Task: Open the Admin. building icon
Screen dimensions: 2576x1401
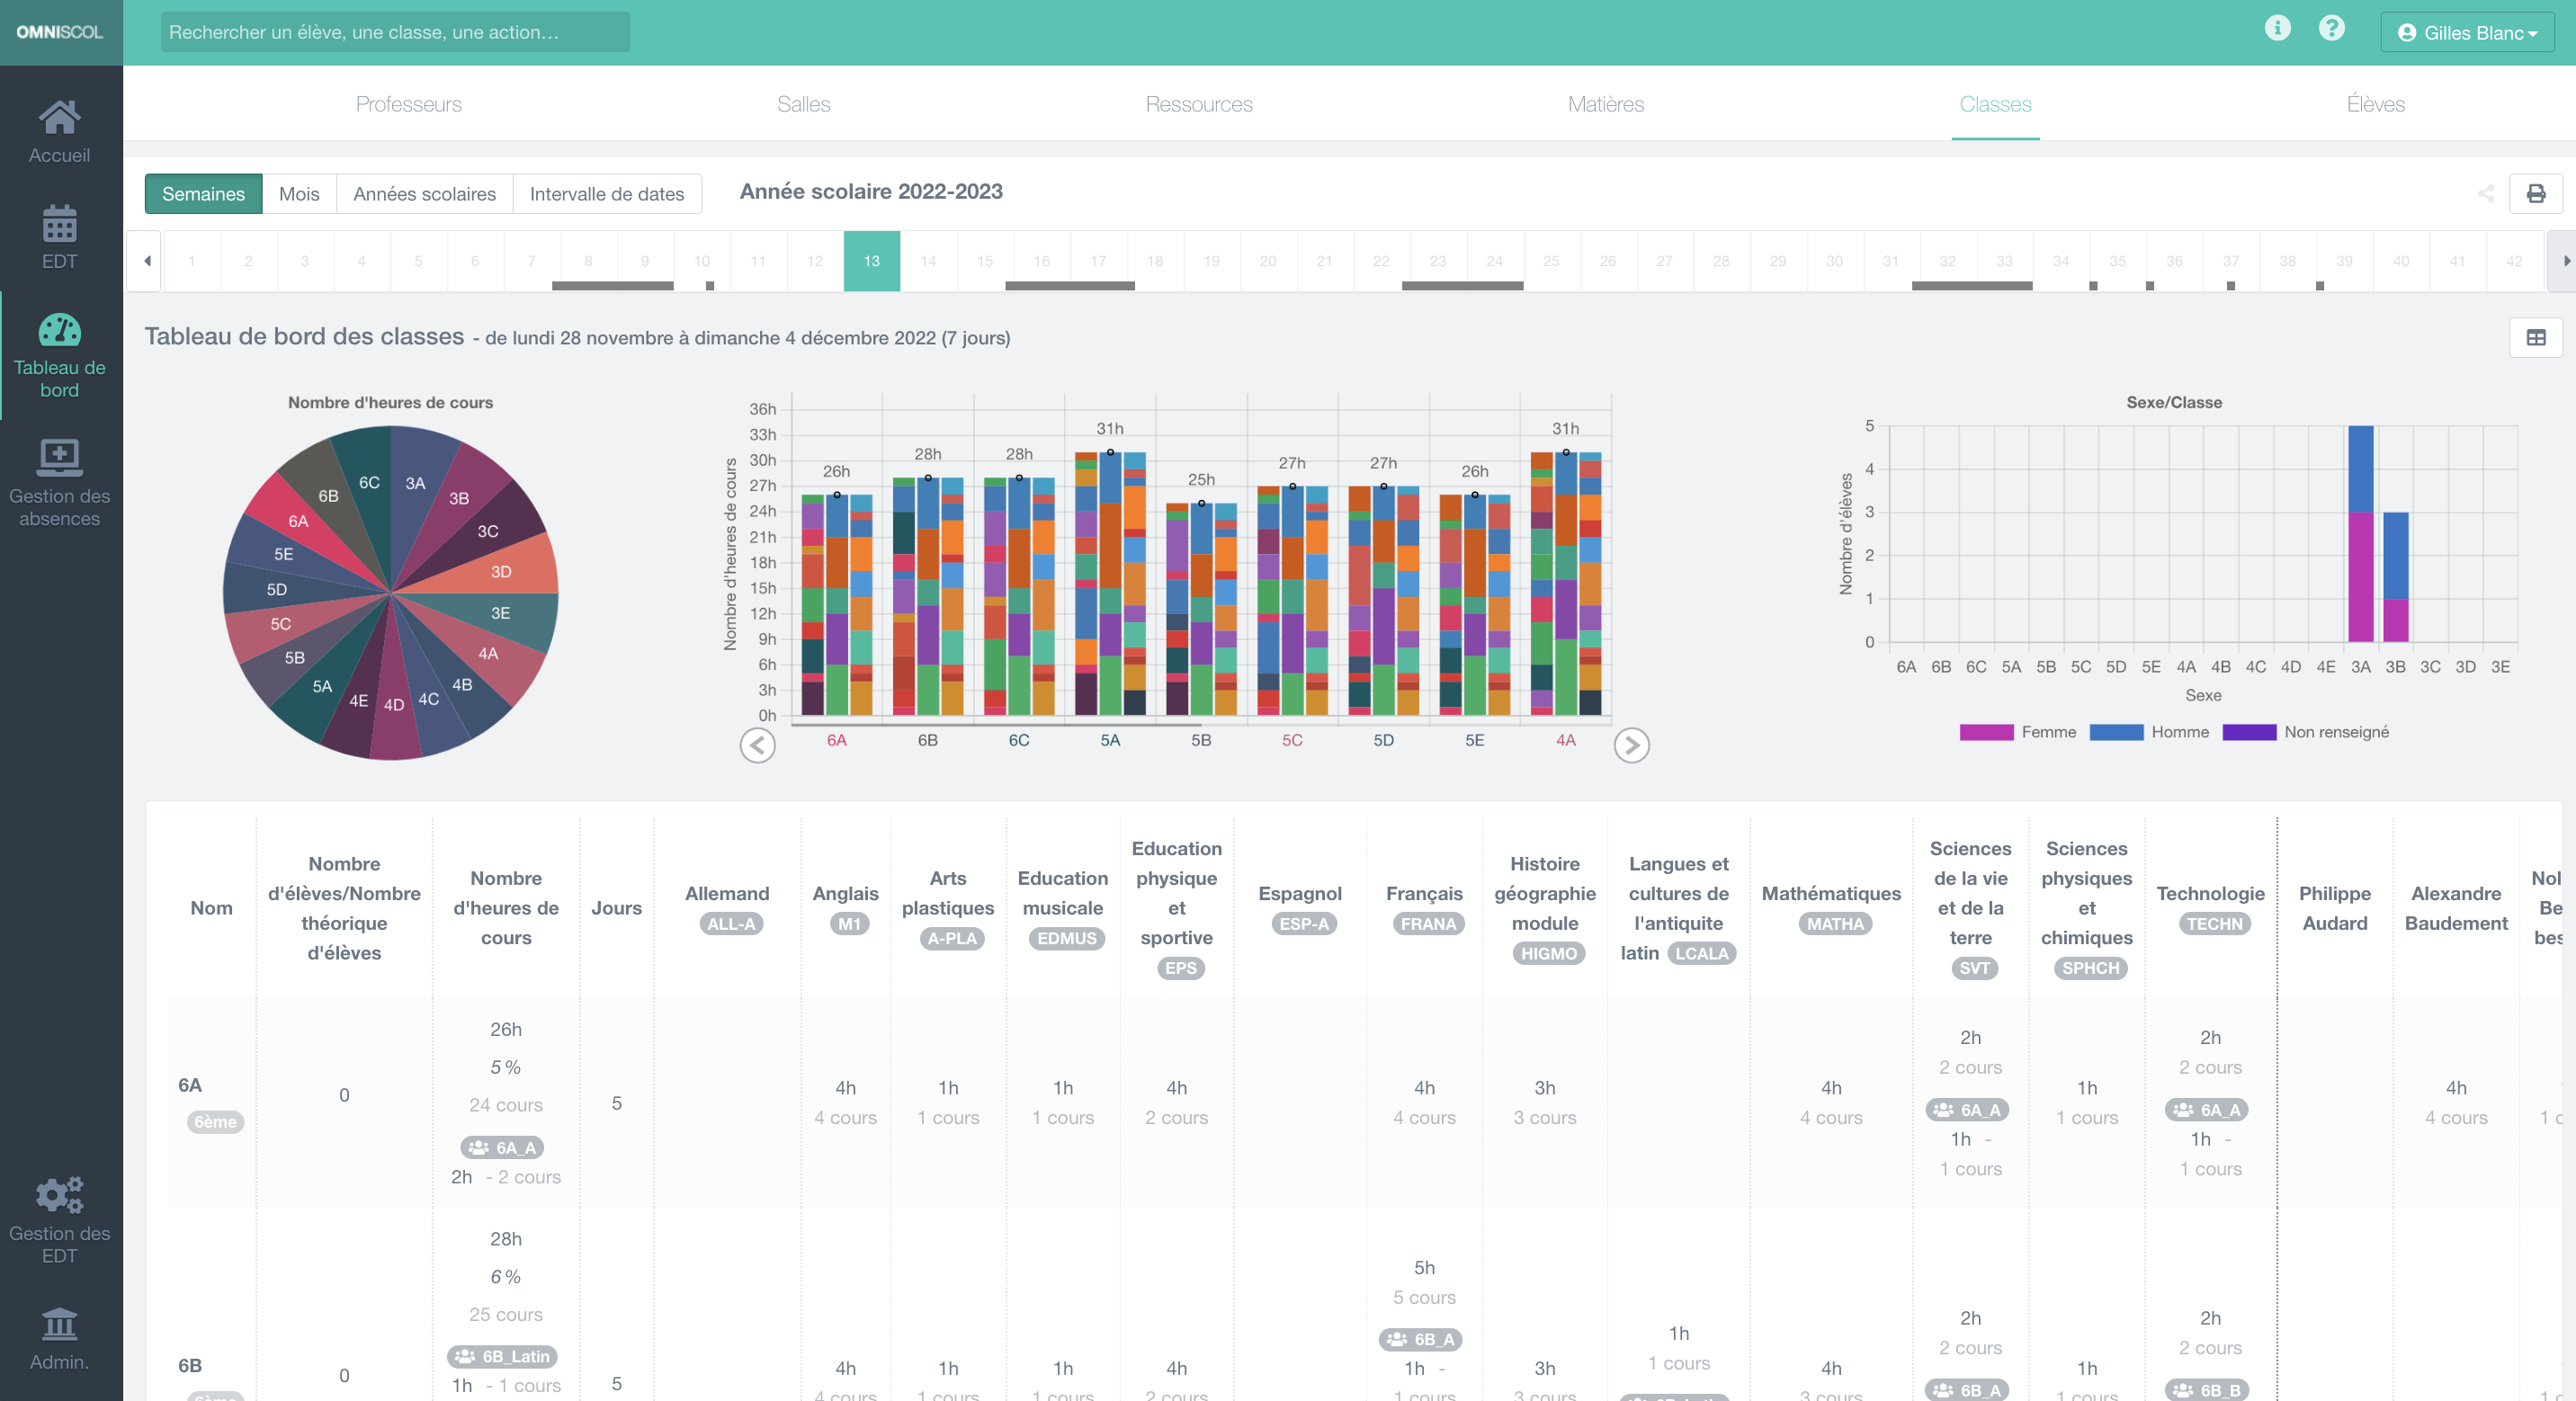Action: point(60,1339)
